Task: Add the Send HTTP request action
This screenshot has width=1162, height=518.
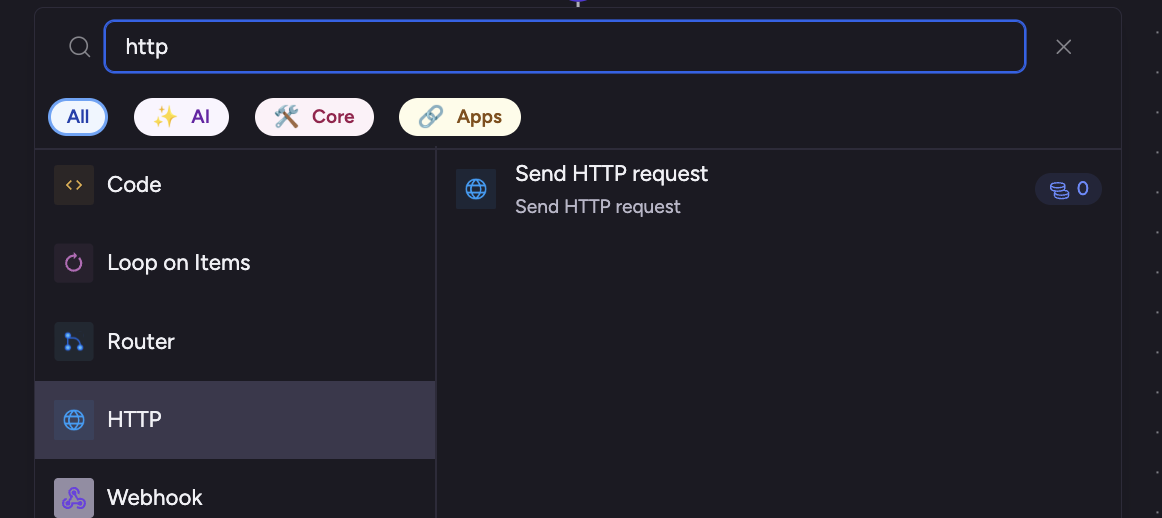Action: [611, 174]
